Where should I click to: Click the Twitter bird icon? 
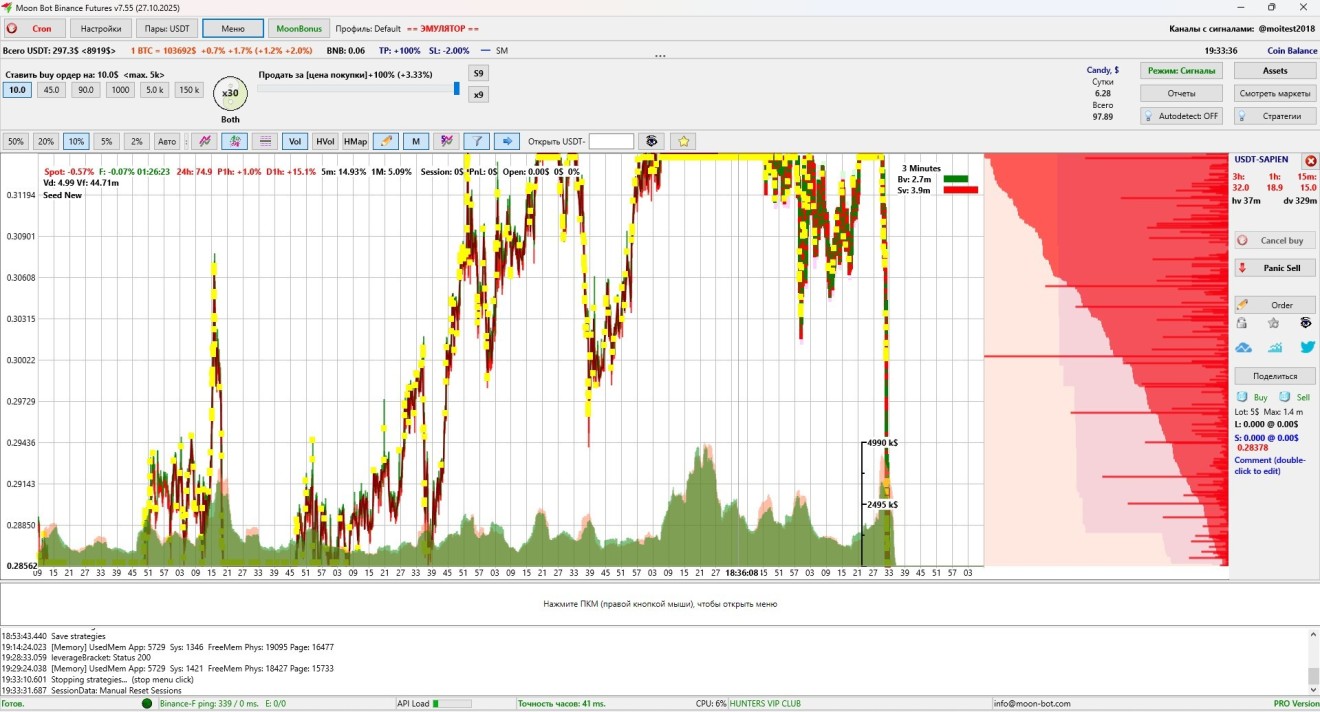[x=1307, y=347]
